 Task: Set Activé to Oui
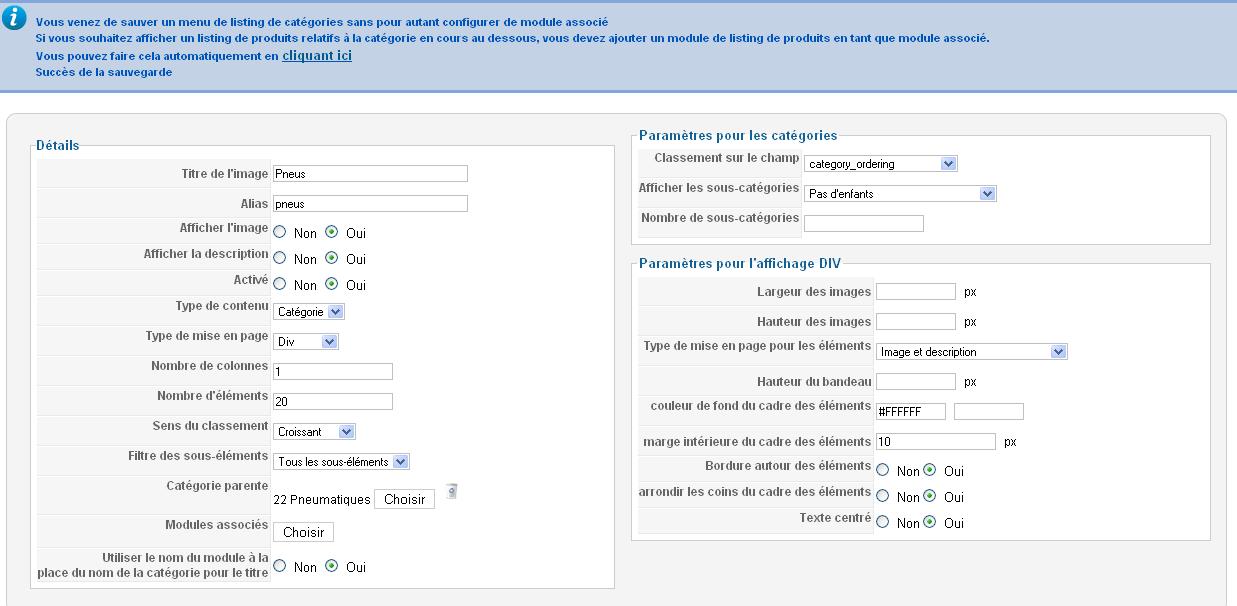coord(332,284)
